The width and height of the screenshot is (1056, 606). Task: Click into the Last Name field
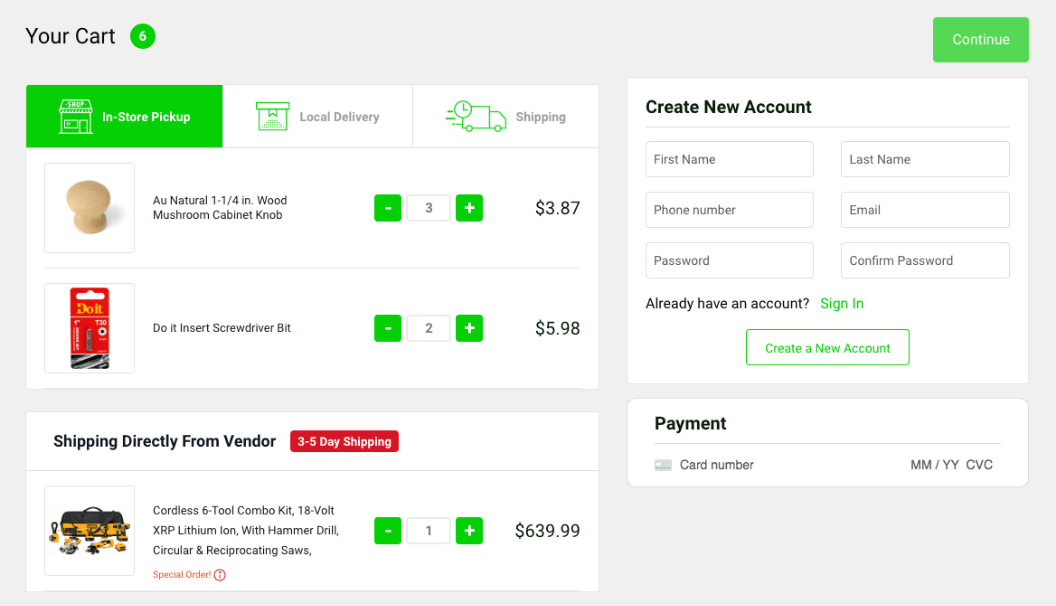pyautogui.click(x=925, y=159)
